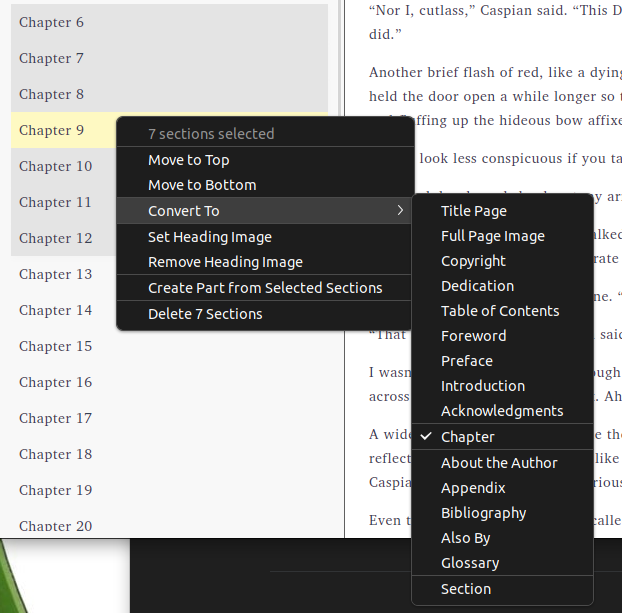Click Delete 7 Sections

pos(265,314)
